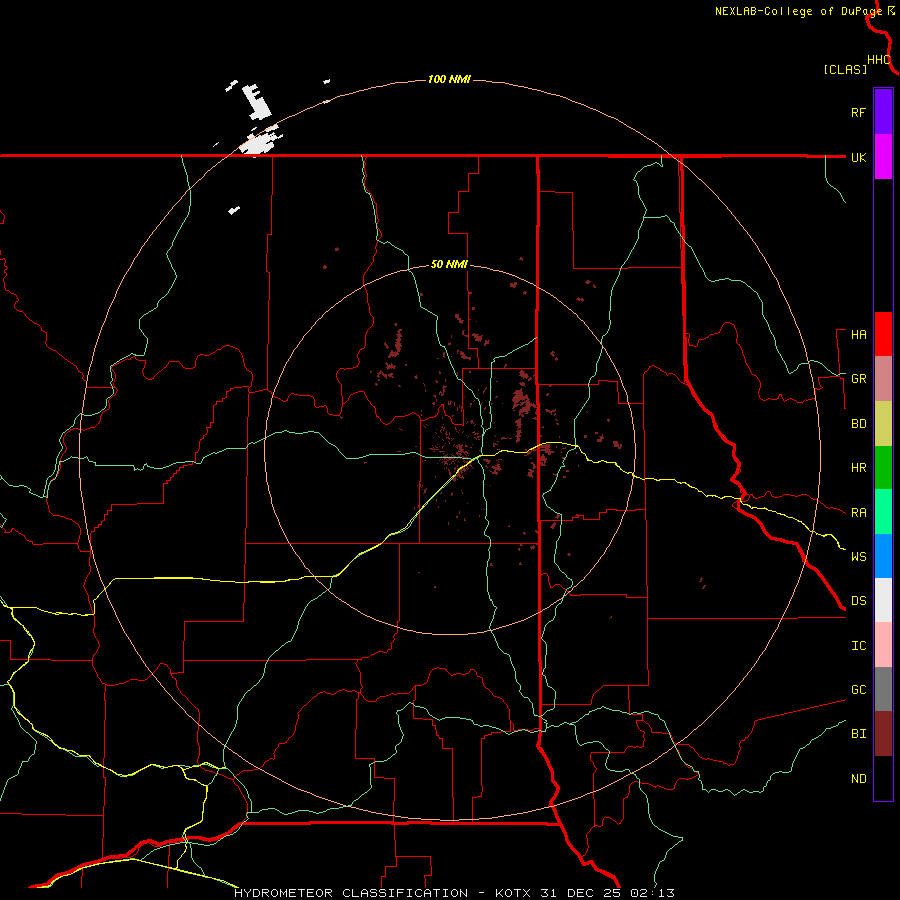Click the BI legend label
The image size is (900, 900).
(858, 734)
